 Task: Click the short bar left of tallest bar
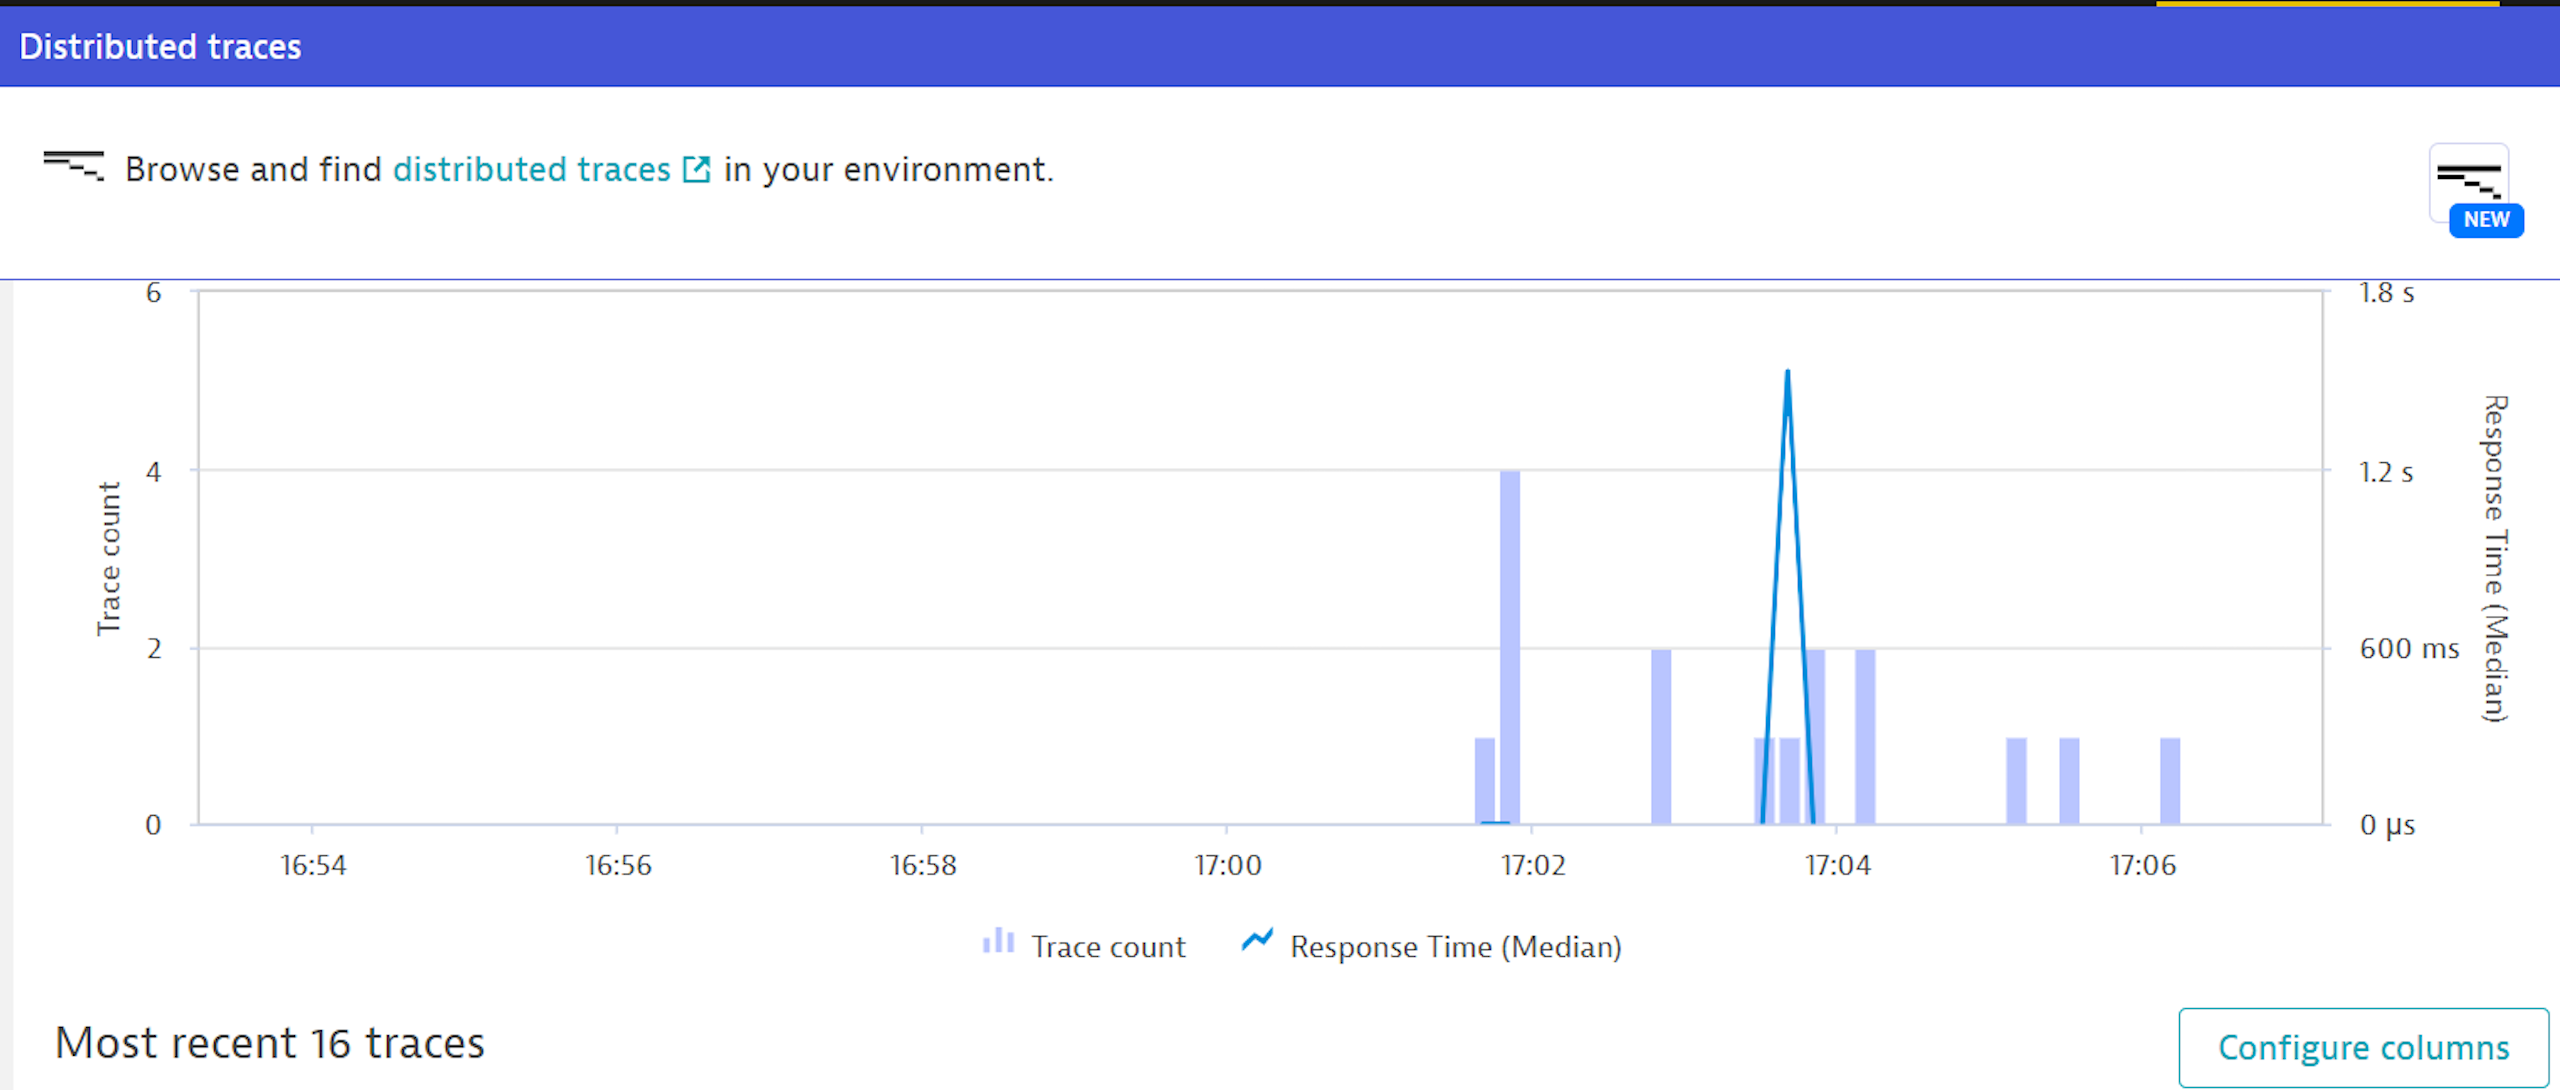[x=1485, y=781]
